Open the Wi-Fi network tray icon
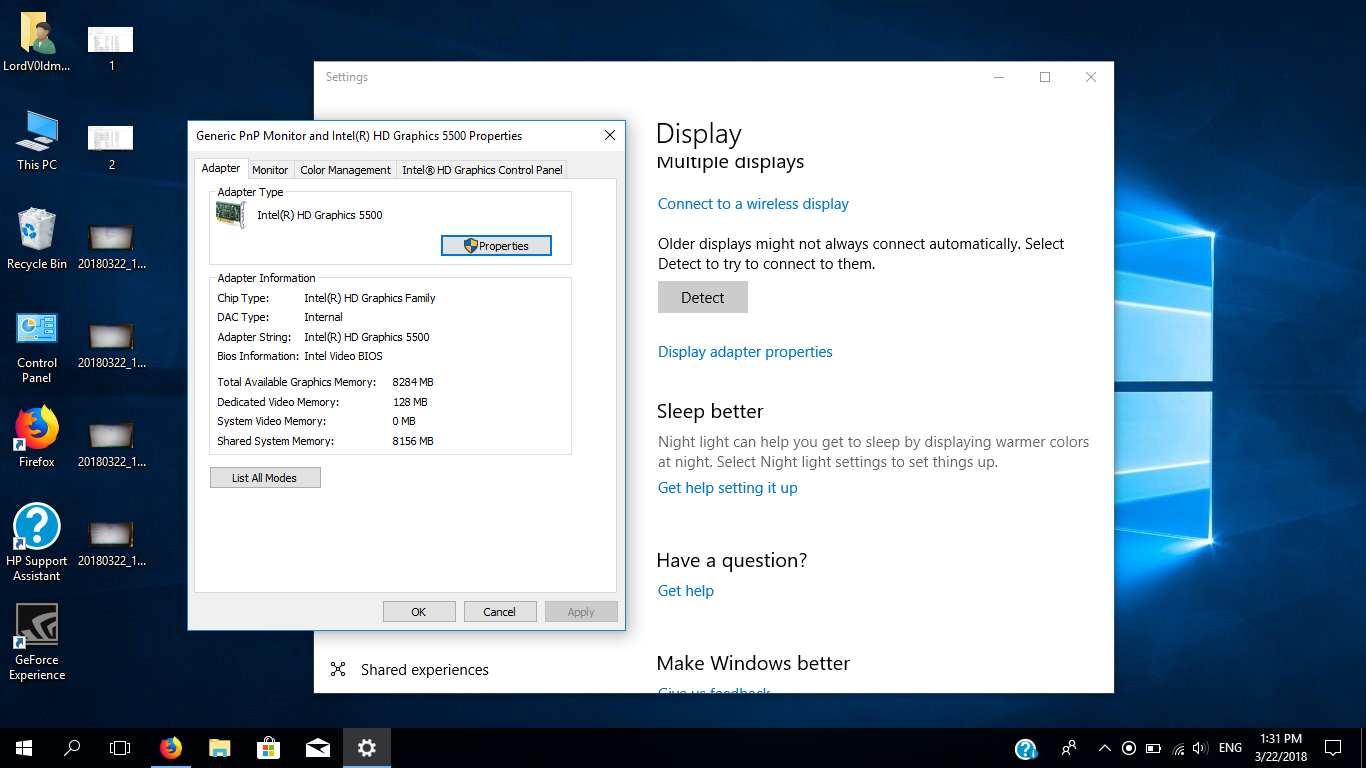This screenshot has height=768, width=1366. click(x=1177, y=748)
